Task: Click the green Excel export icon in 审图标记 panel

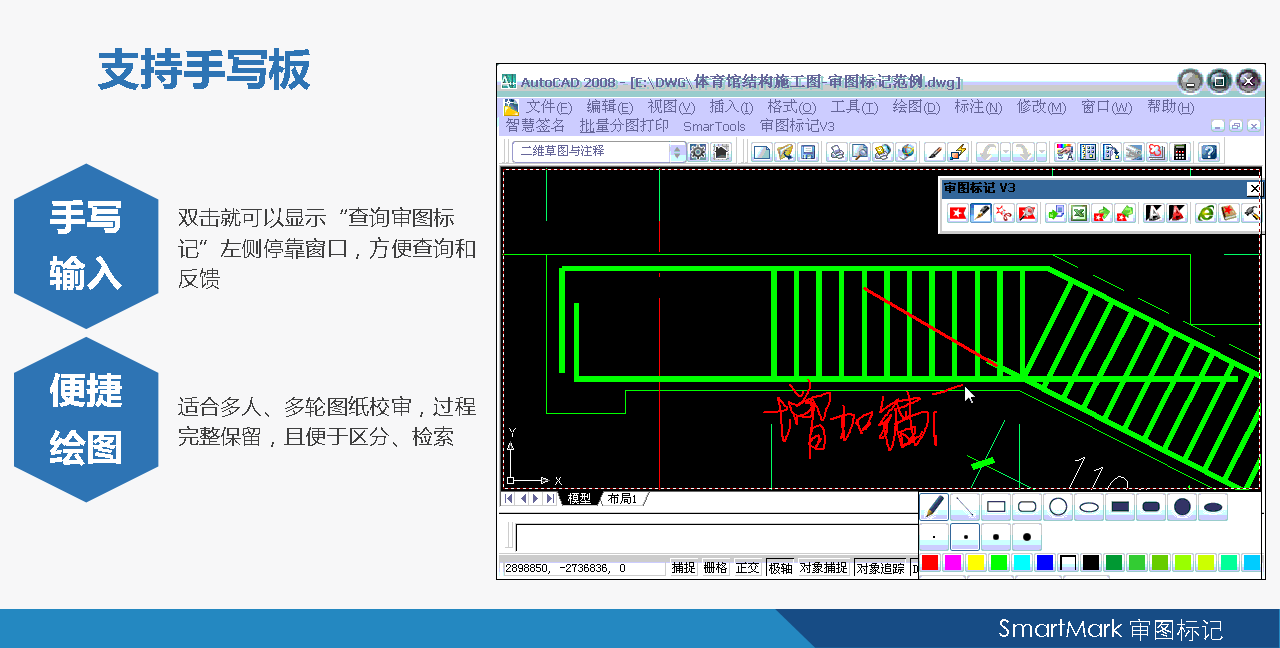Action: point(1079,213)
